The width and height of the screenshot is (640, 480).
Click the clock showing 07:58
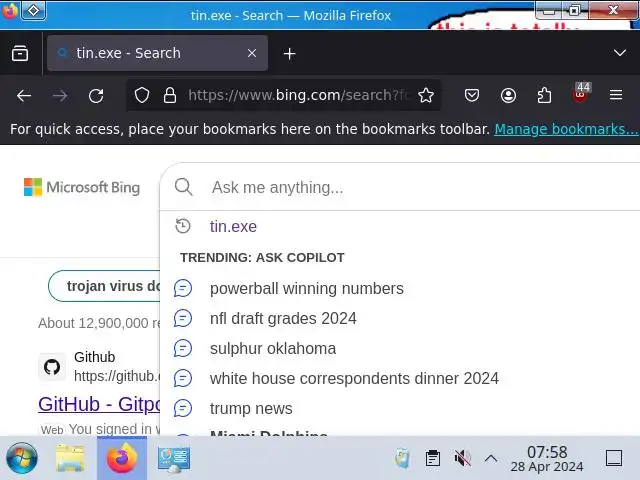click(547, 458)
